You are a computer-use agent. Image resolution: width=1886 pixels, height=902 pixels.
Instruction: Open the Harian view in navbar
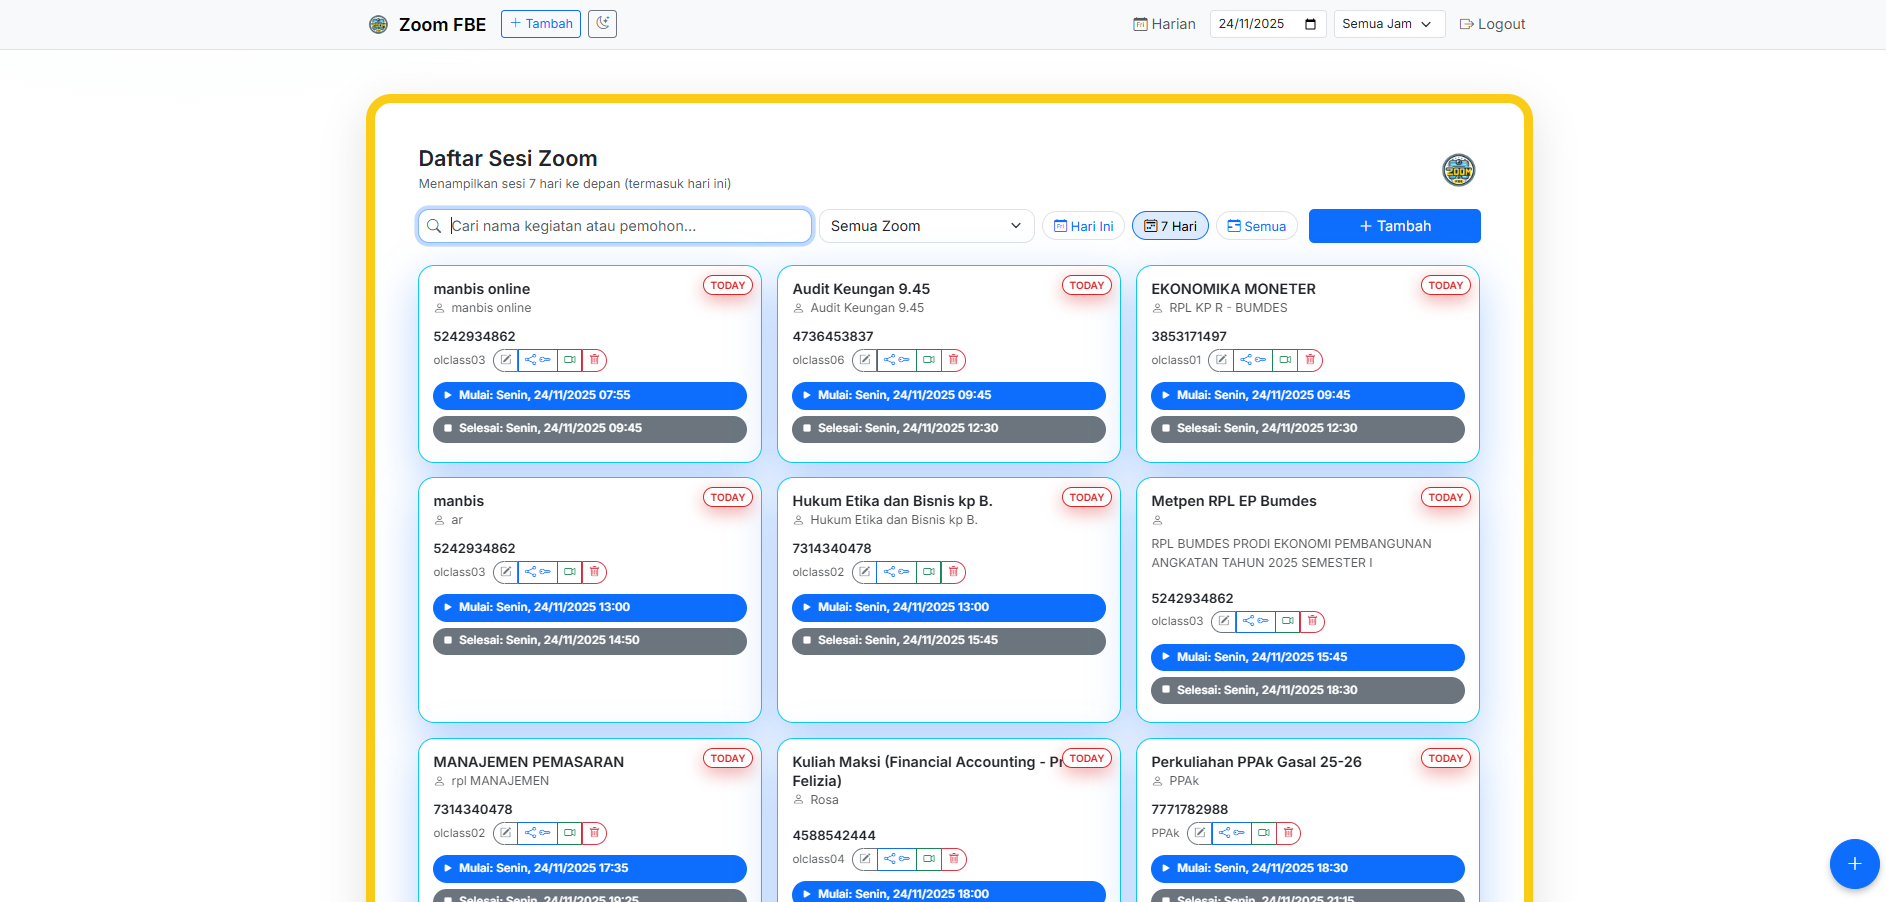click(1164, 24)
